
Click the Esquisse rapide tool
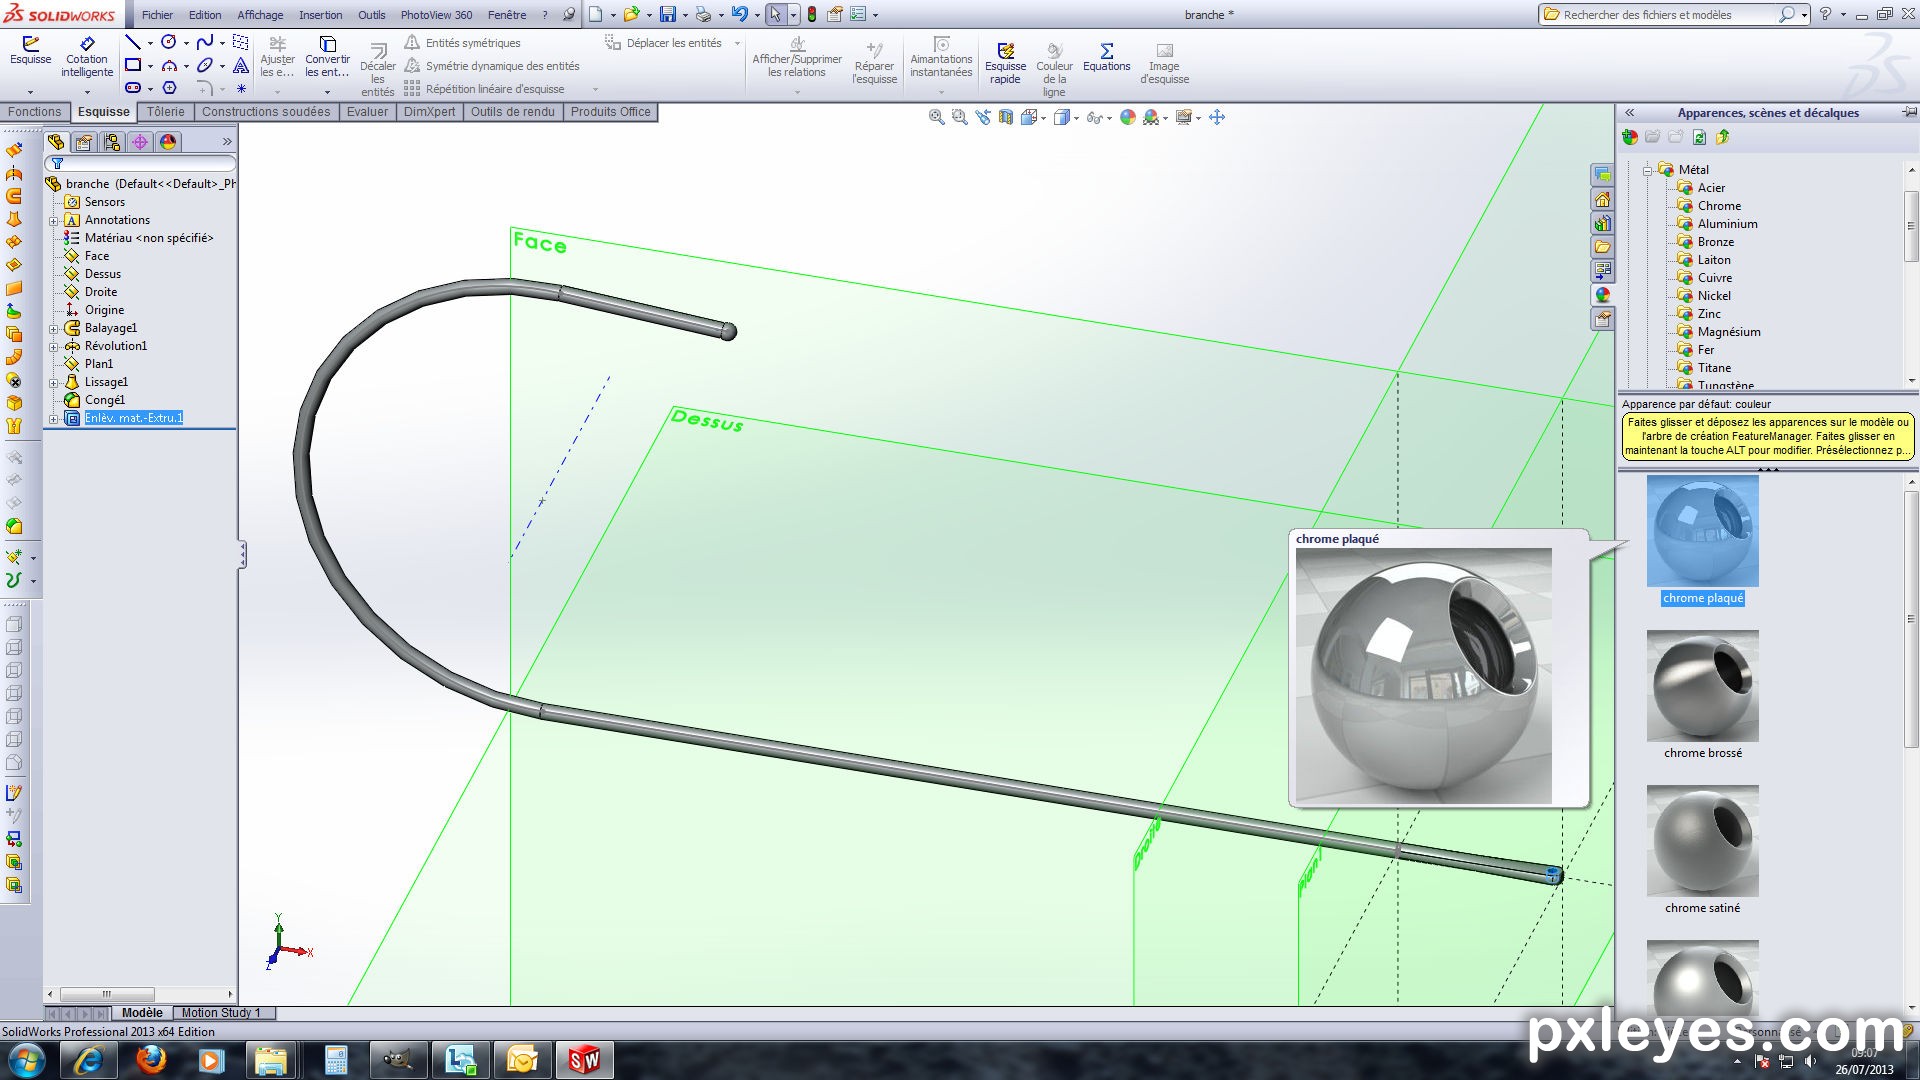(1005, 63)
